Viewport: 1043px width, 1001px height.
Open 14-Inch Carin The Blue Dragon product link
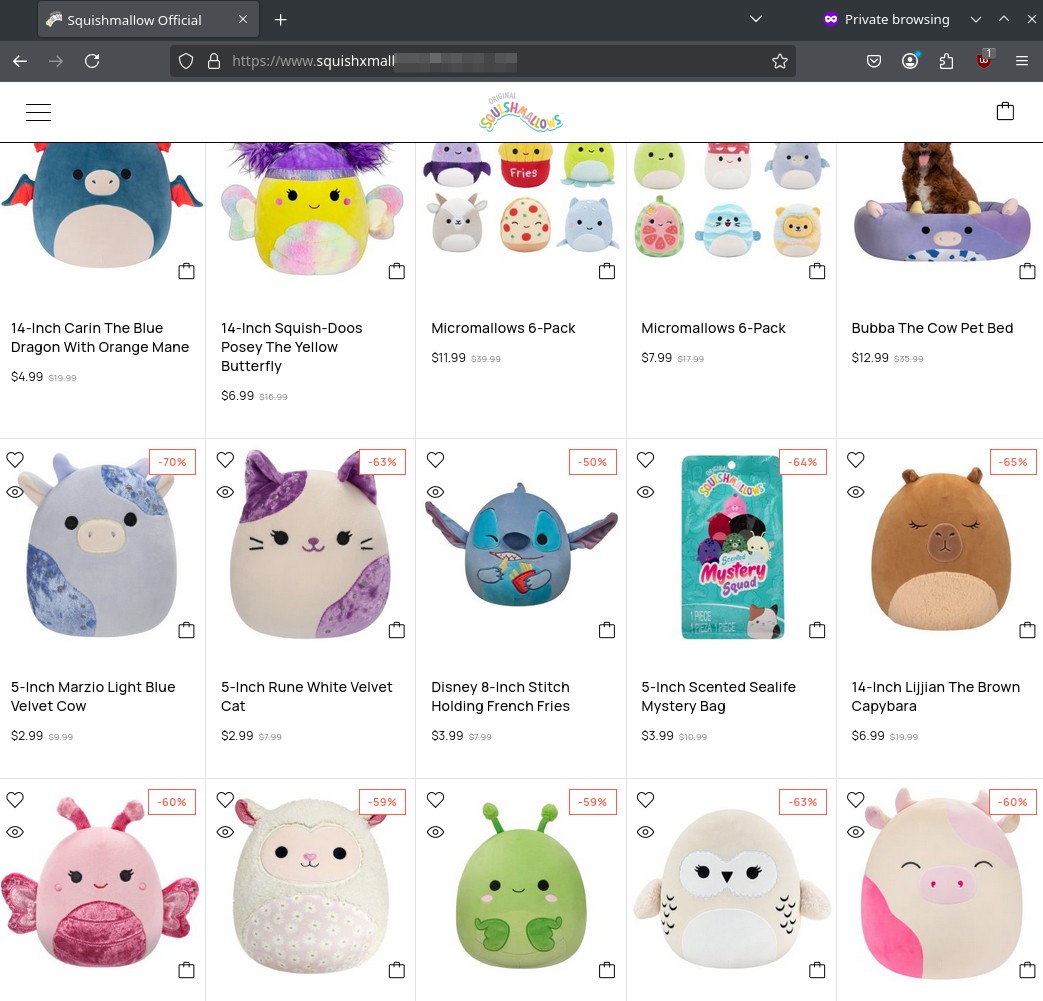(x=100, y=337)
